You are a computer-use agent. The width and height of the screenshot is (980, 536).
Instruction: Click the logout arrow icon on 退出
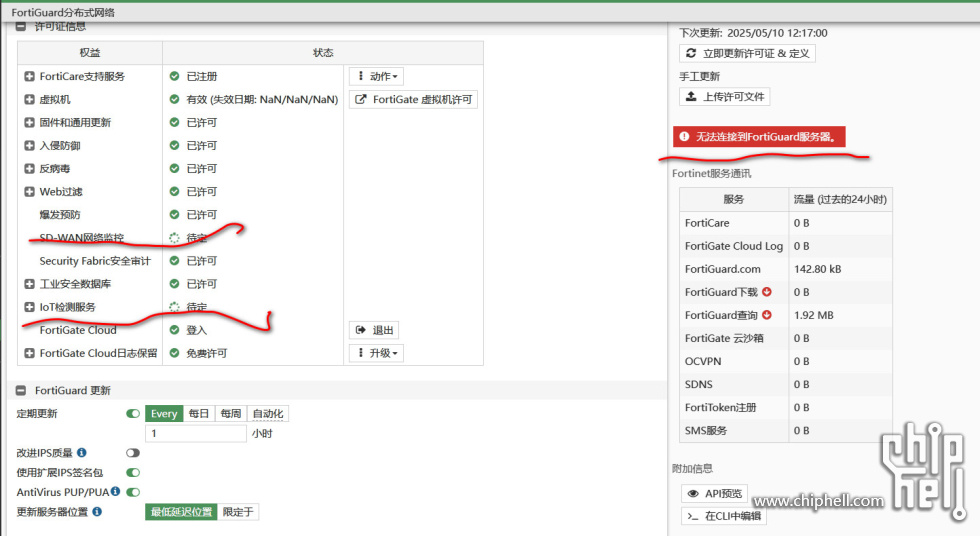(x=361, y=330)
